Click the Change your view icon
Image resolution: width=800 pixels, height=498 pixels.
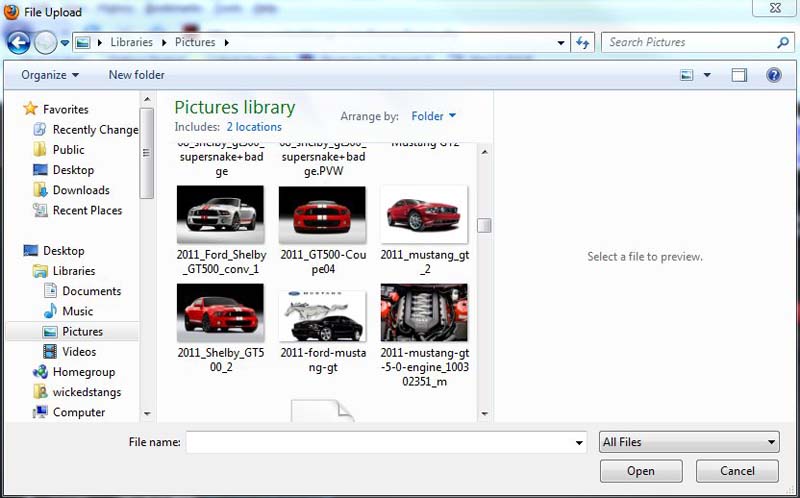point(687,76)
